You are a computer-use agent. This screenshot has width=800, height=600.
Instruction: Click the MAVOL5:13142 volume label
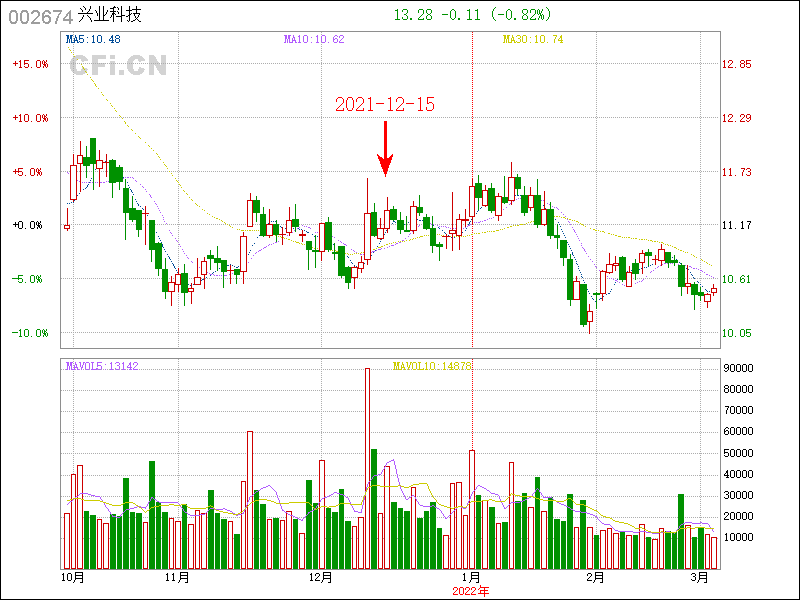coord(102,366)
